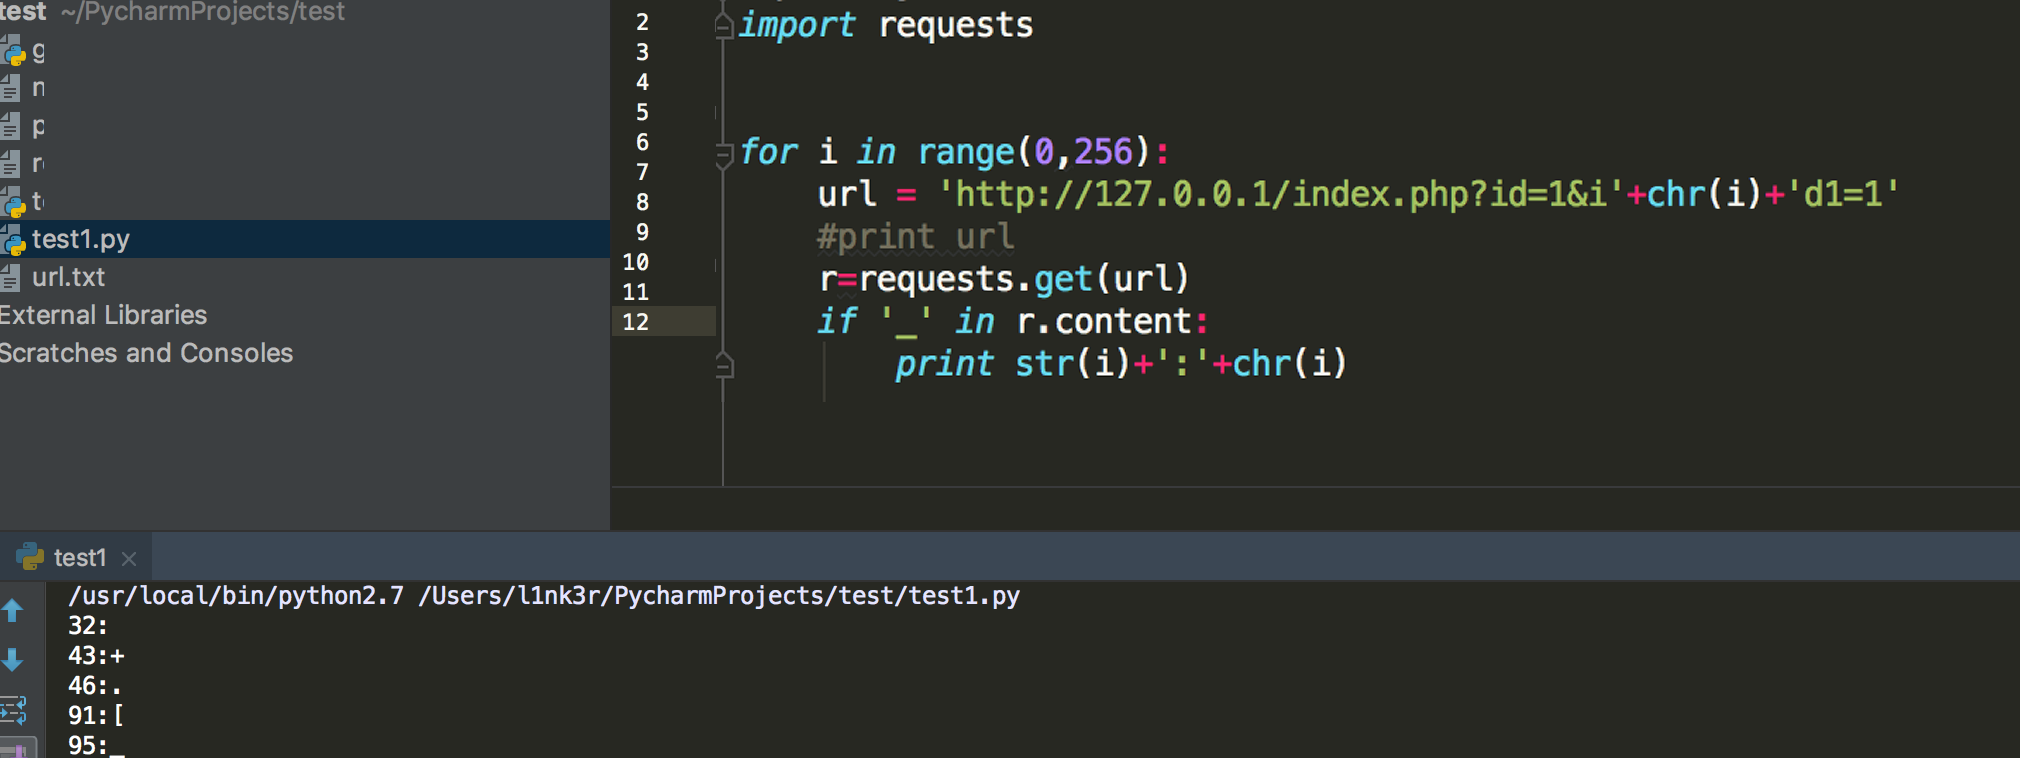Image resolution: width=2020 pixels, height=758 pixels.
Task: Click the up arrow in the run console
Action: coord(13,611)
